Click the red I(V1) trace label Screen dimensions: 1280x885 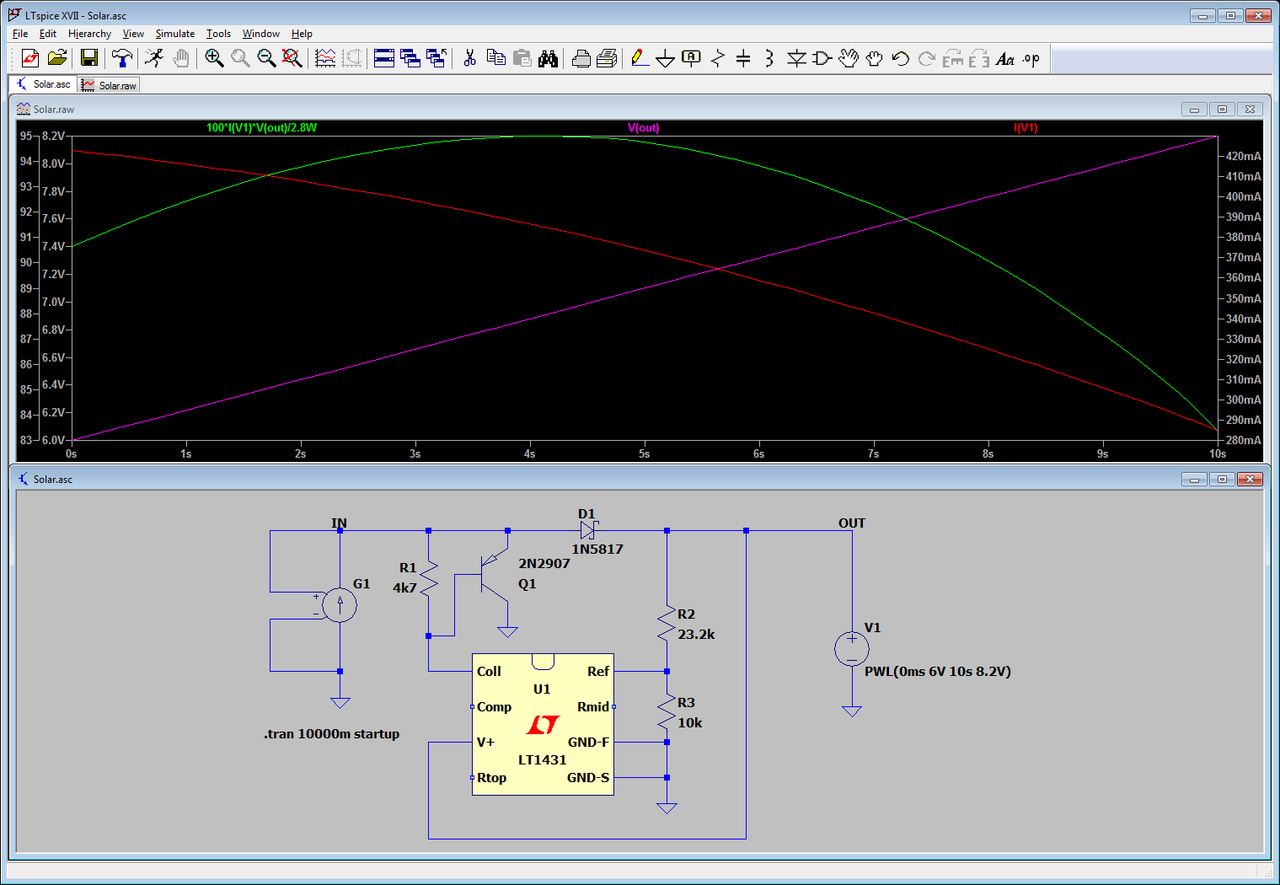[1026, 128]
